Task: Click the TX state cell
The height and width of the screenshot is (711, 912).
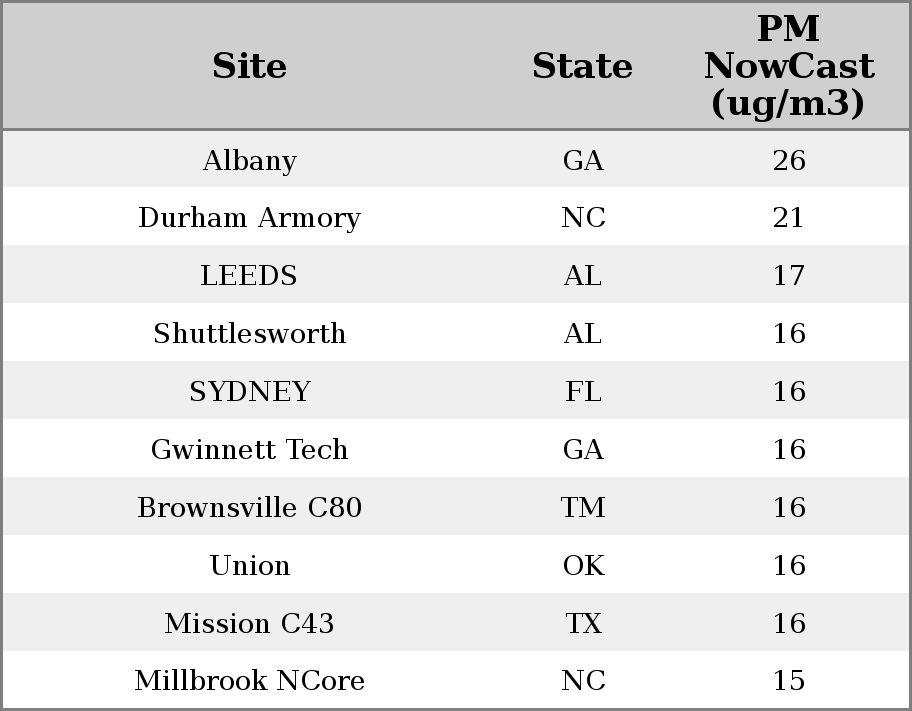Action: 583,623
